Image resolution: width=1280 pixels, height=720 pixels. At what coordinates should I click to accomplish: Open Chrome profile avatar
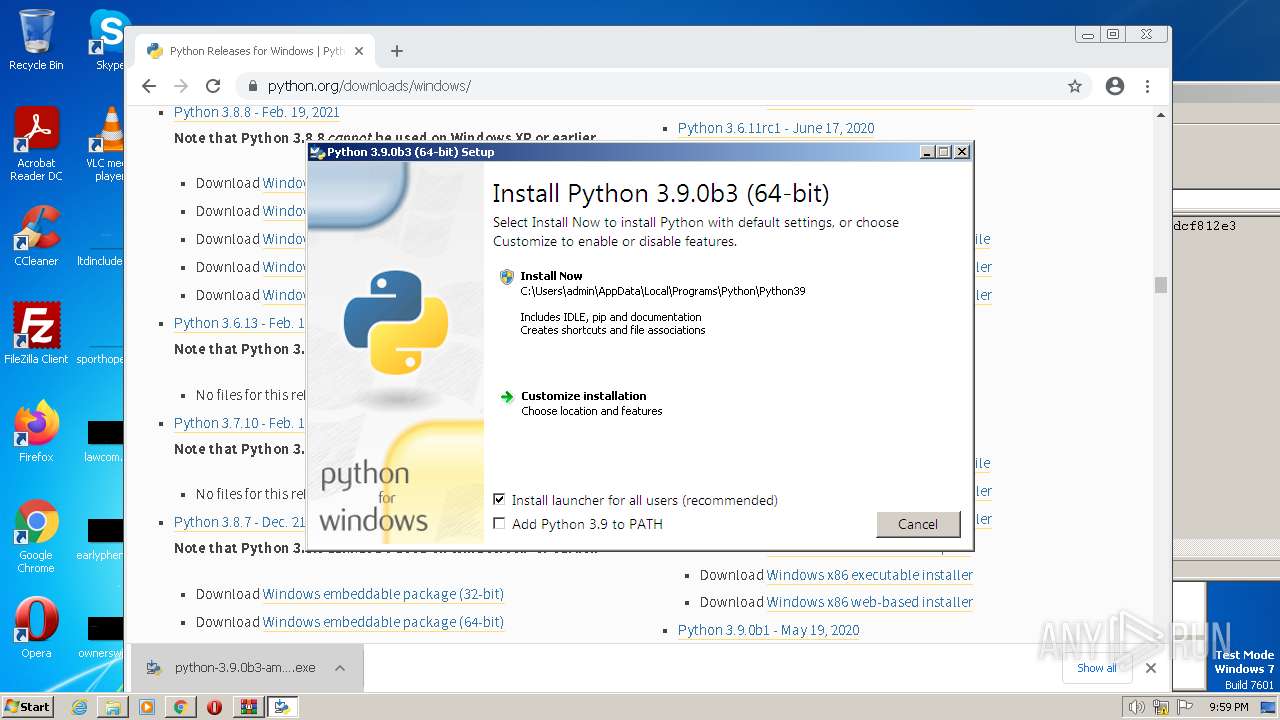click(x=1115, y=86)
